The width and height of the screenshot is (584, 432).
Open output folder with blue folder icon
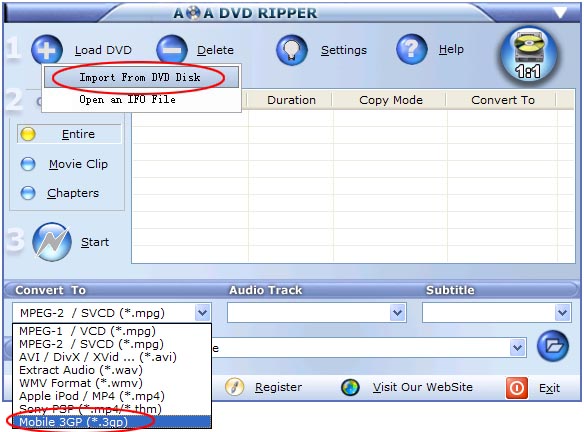(x=553, y=346)
